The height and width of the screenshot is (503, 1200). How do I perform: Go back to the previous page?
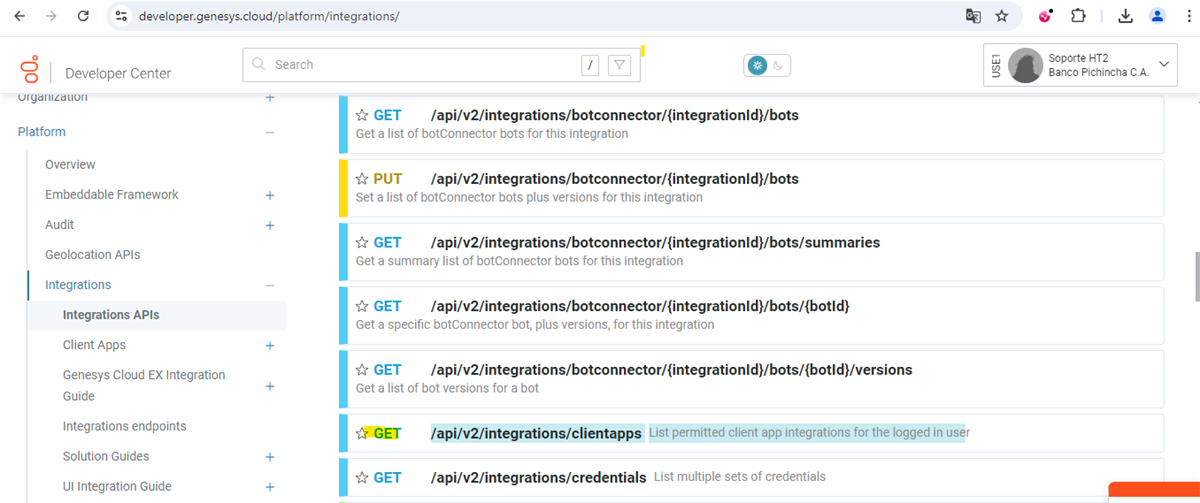tap(19, 16)
